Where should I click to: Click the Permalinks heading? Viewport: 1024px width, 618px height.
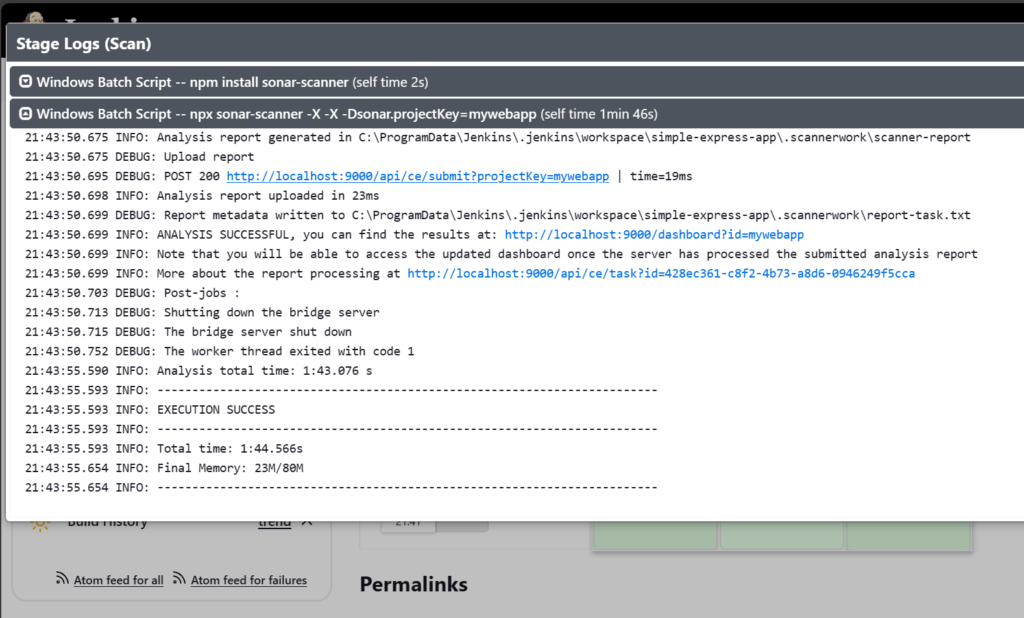click(413, 584)
